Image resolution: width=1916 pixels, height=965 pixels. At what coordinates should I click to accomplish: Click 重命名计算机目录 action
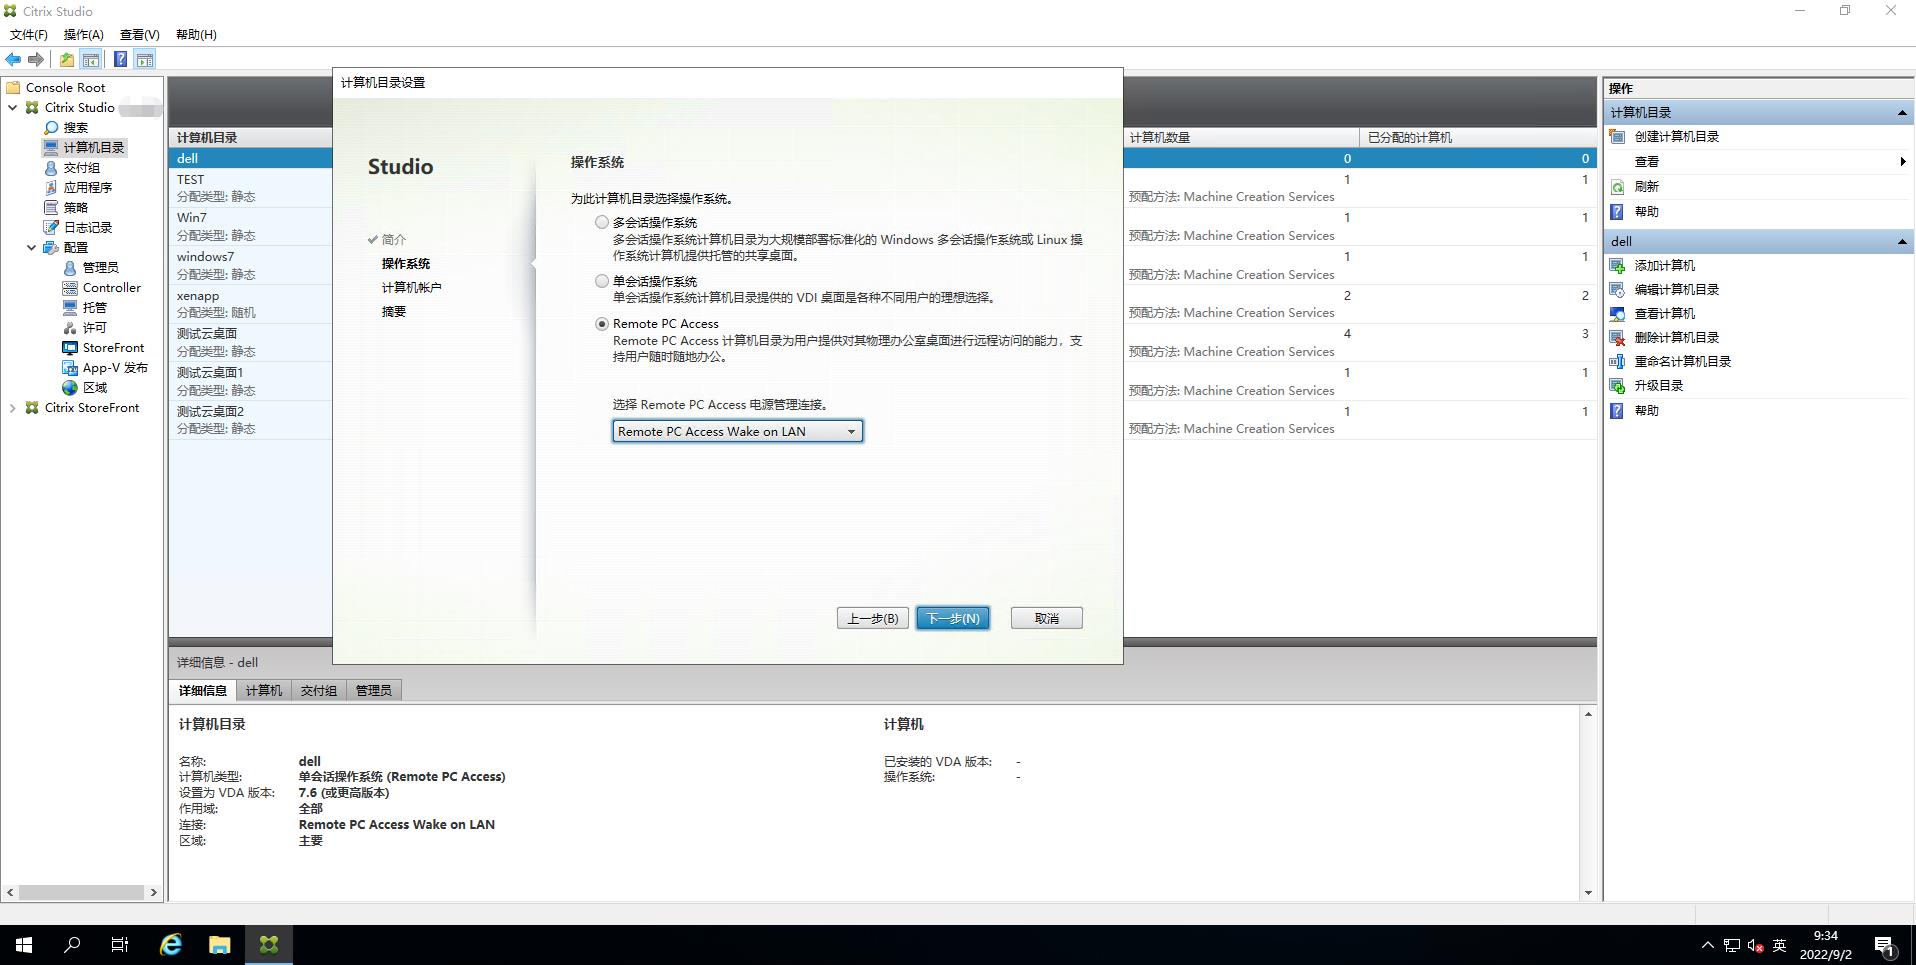pos(1682,361)
